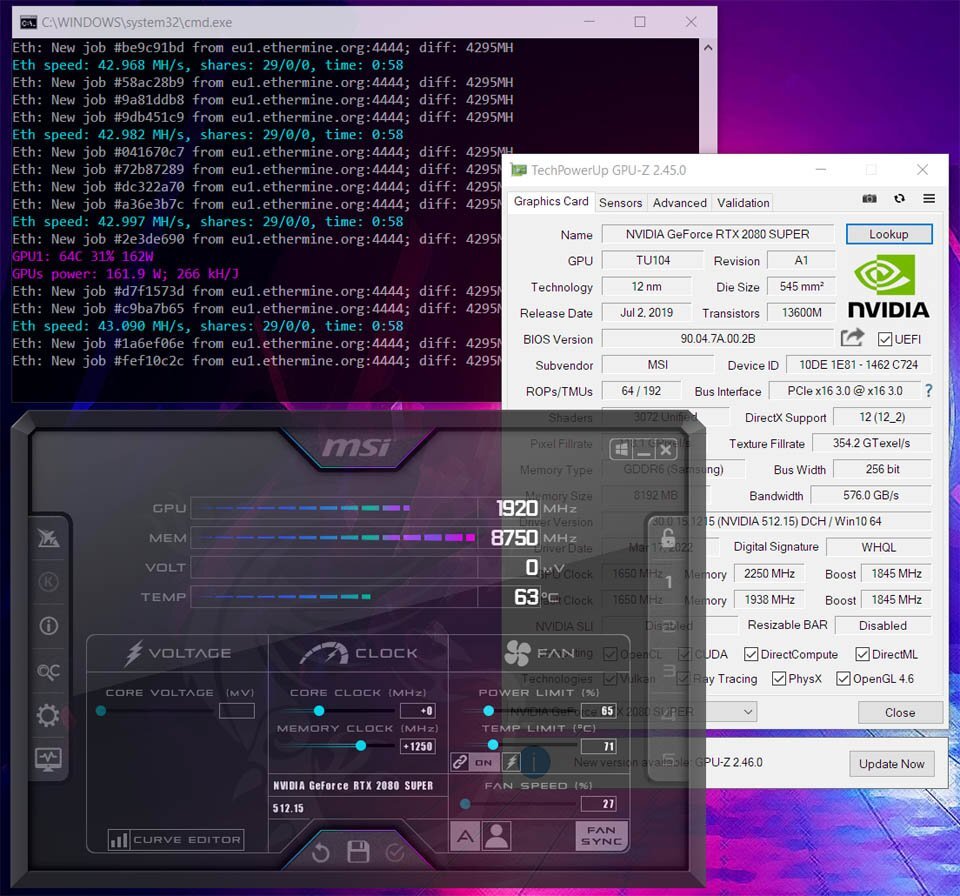Viewport: 960px width, 896px height.
Task: Click the priority lightning icon near temp limit
Action: (511, 762)
